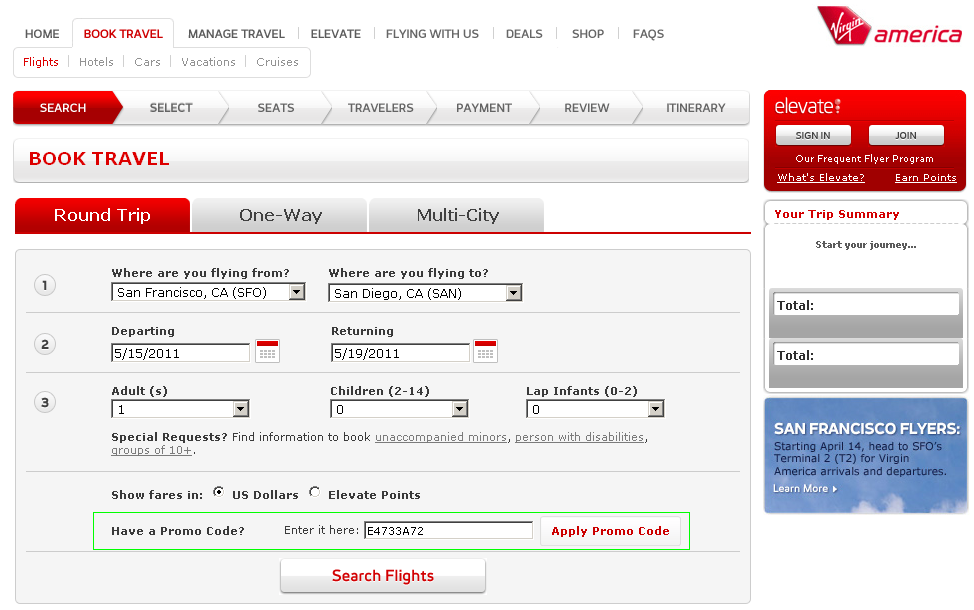The height and width of the screenshot is (610, 974).
Task: Click the "Your Trip Summary" heading
Action: click(837, 214)
